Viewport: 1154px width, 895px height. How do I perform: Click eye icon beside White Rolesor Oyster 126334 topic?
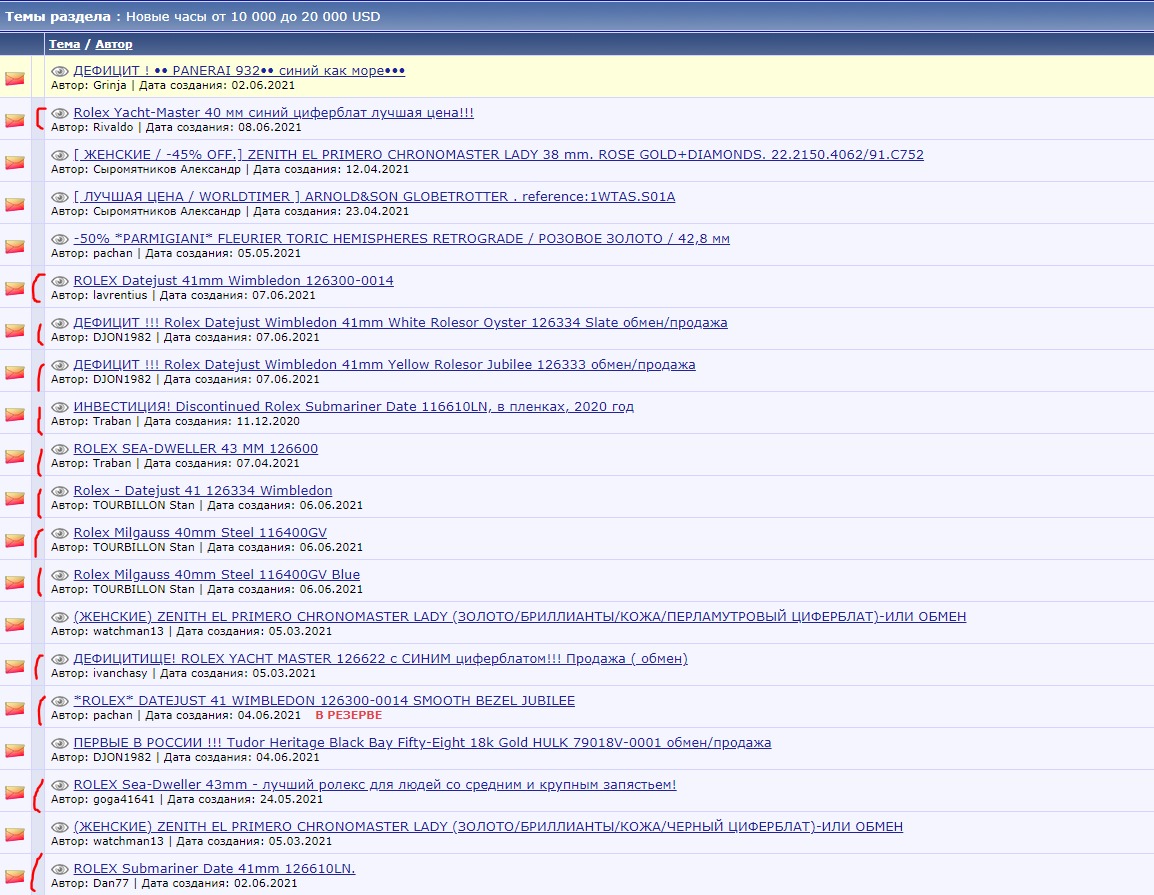pos(60,323)
